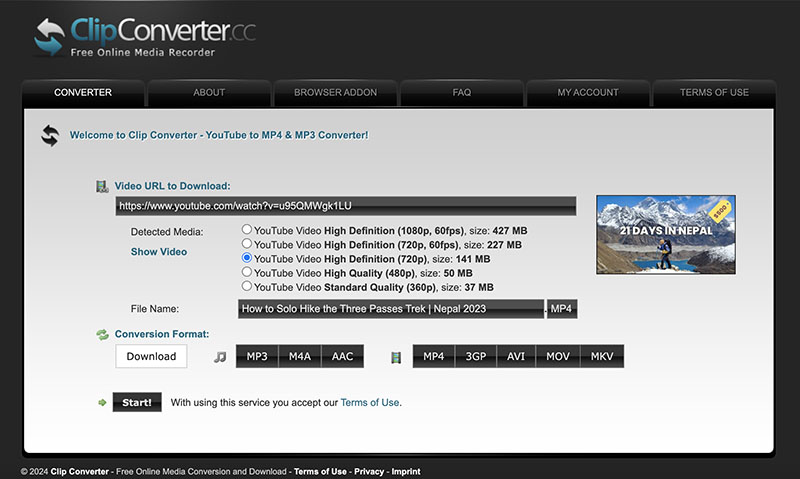Click the arrows icon beside the Welcome heading
Image resolution: width=800 pixels, height=479 pixels.
pyautogui.click(x=50, y=136)
